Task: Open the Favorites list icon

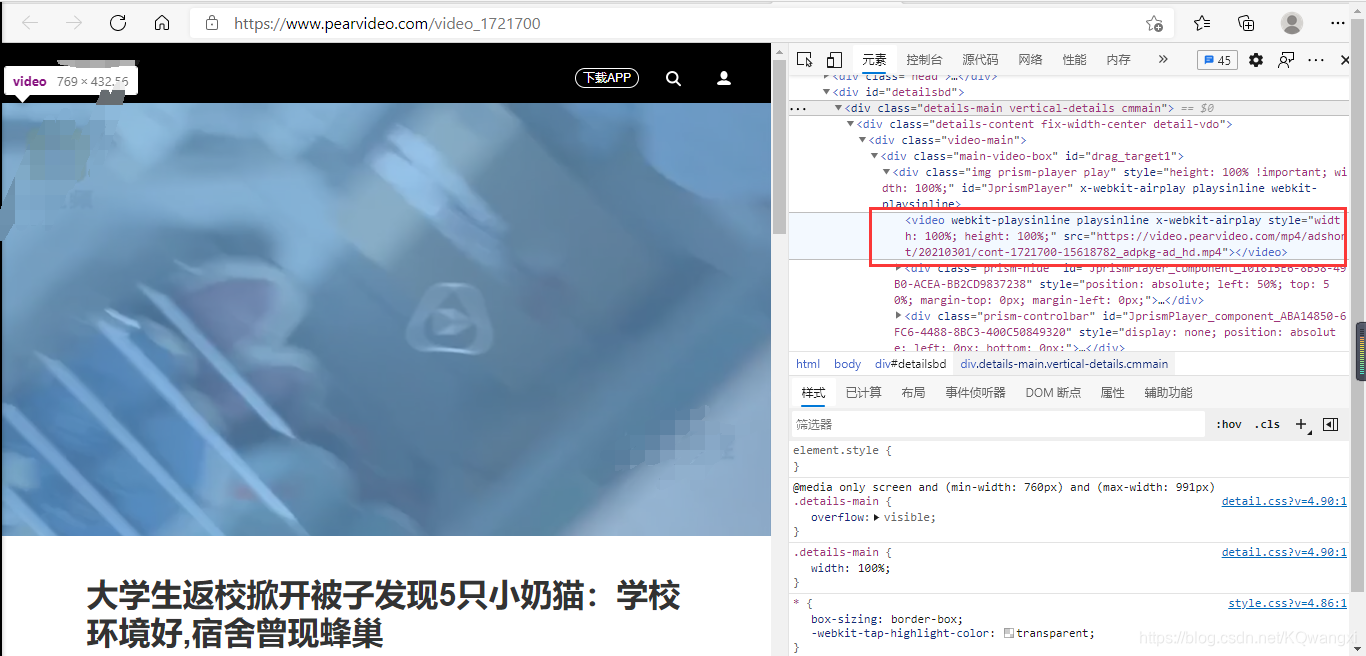Action: tap(1202, 23)
